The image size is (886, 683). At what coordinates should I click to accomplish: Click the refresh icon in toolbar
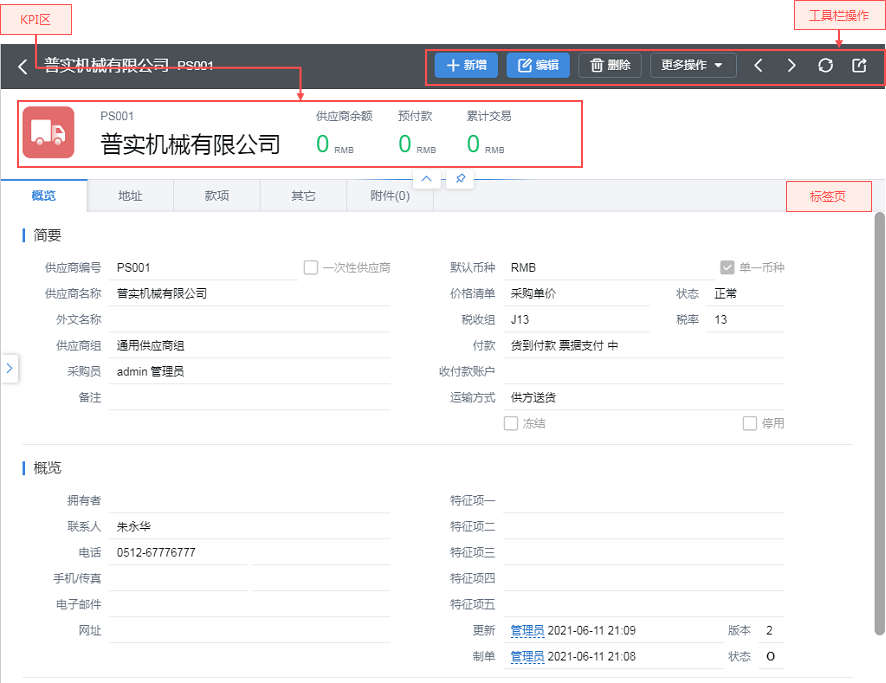[x=825, y=66]
